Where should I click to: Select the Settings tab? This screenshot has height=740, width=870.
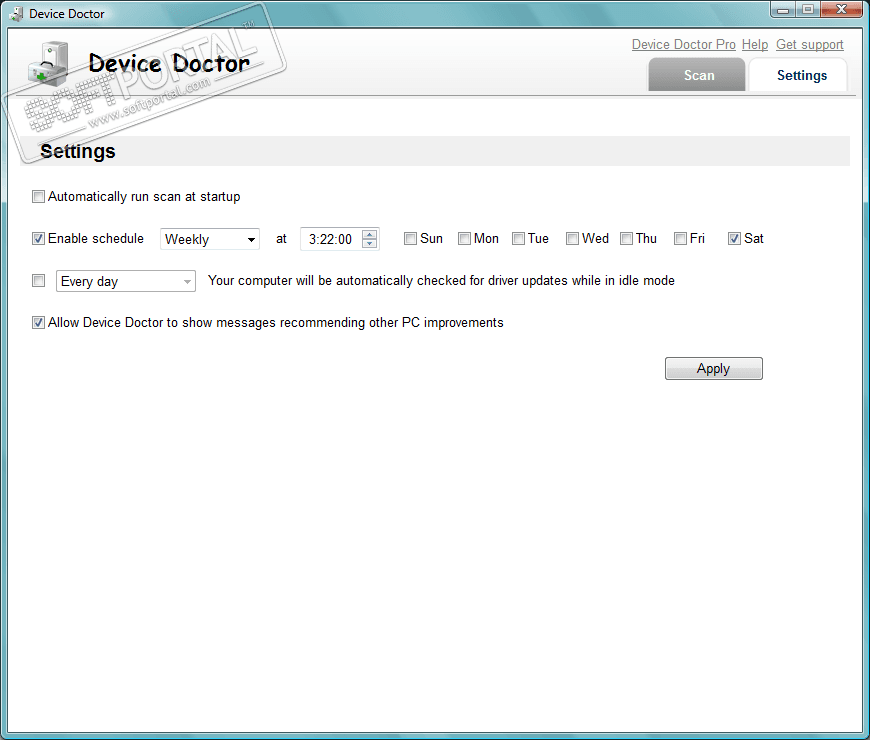pyautogui.click(x=798, y=75)
